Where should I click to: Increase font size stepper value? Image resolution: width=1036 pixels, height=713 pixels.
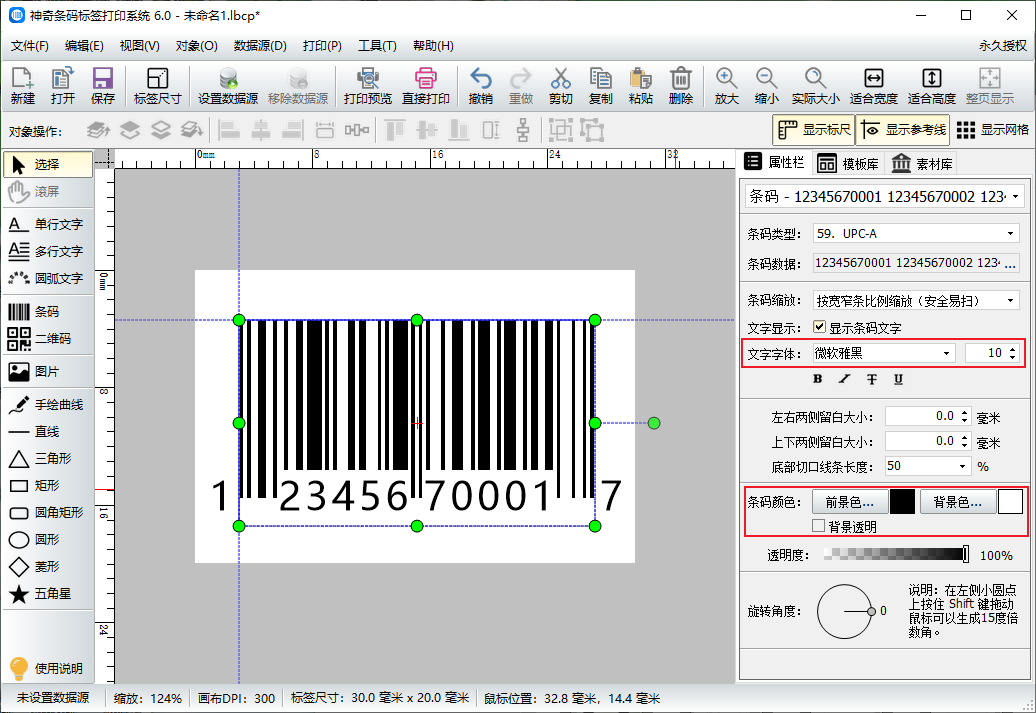tap(1012, 349)
